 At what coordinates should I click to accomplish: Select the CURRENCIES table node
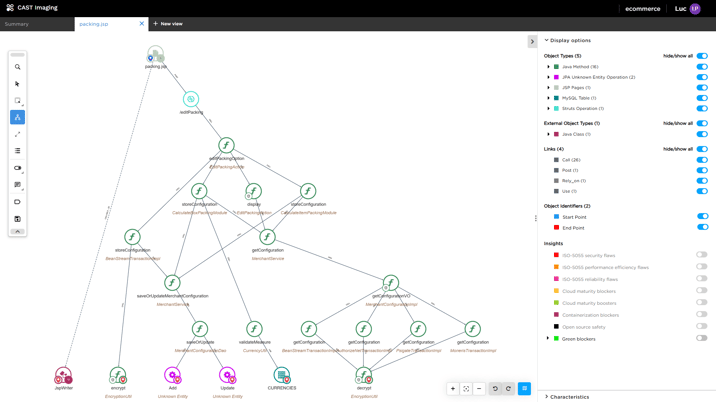click(x=282, y=375)
